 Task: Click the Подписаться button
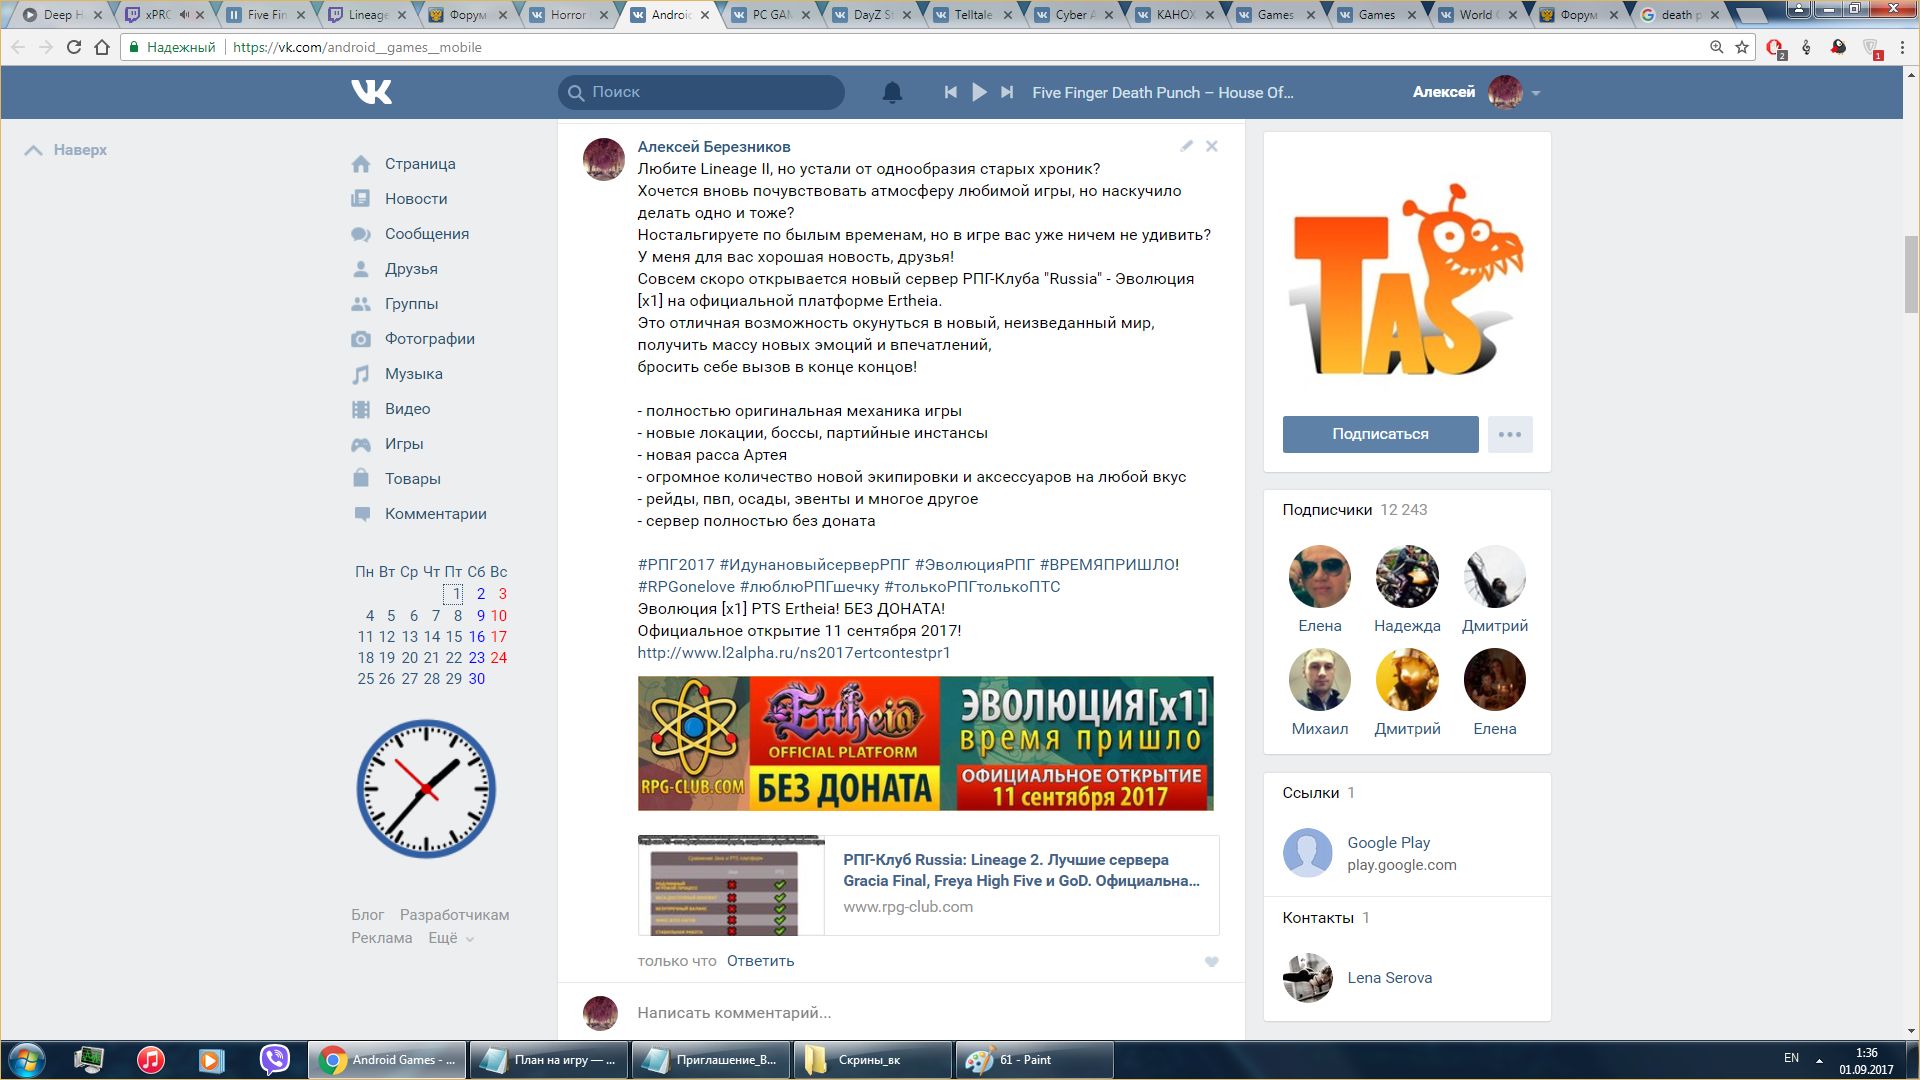(x=1380, y=434)
